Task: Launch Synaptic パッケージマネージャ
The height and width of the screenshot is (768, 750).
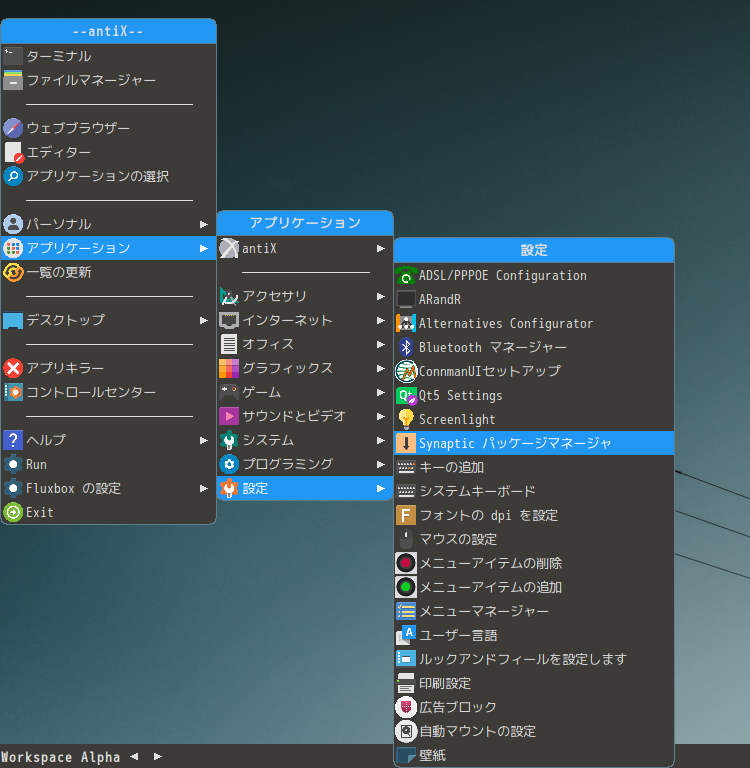Action: click(x=534, y=443)
